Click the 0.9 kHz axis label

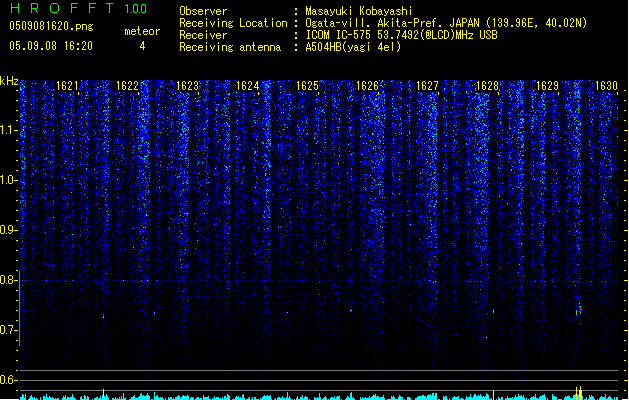8,230
